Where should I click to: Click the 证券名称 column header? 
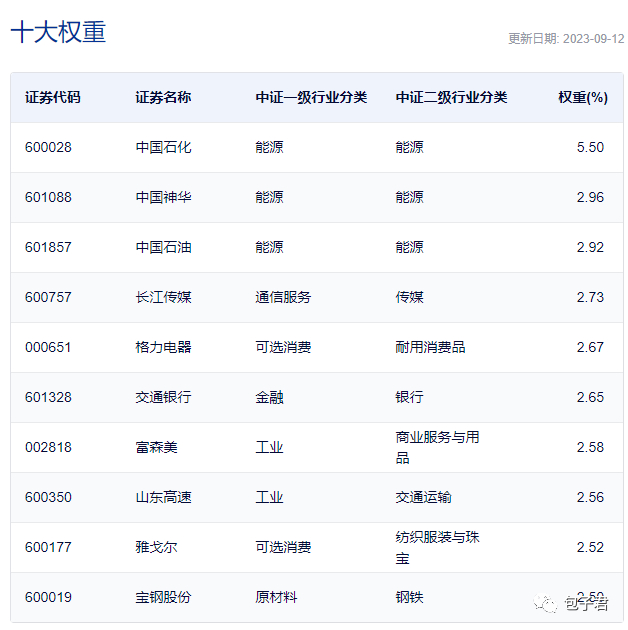163,98
